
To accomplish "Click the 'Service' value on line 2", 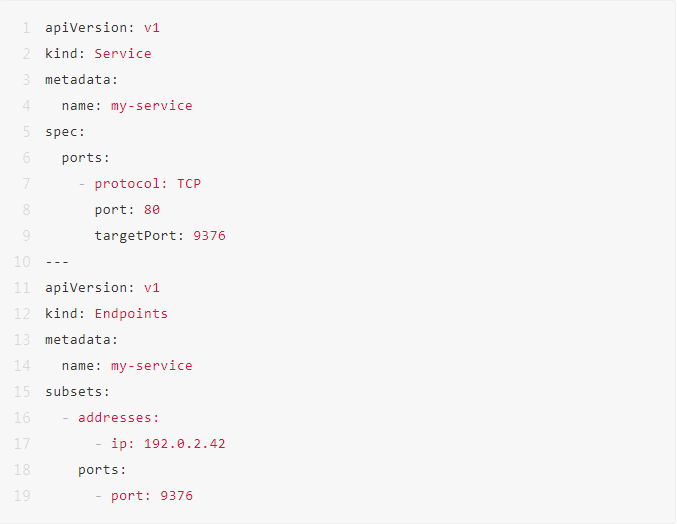I will pos(123,53).
